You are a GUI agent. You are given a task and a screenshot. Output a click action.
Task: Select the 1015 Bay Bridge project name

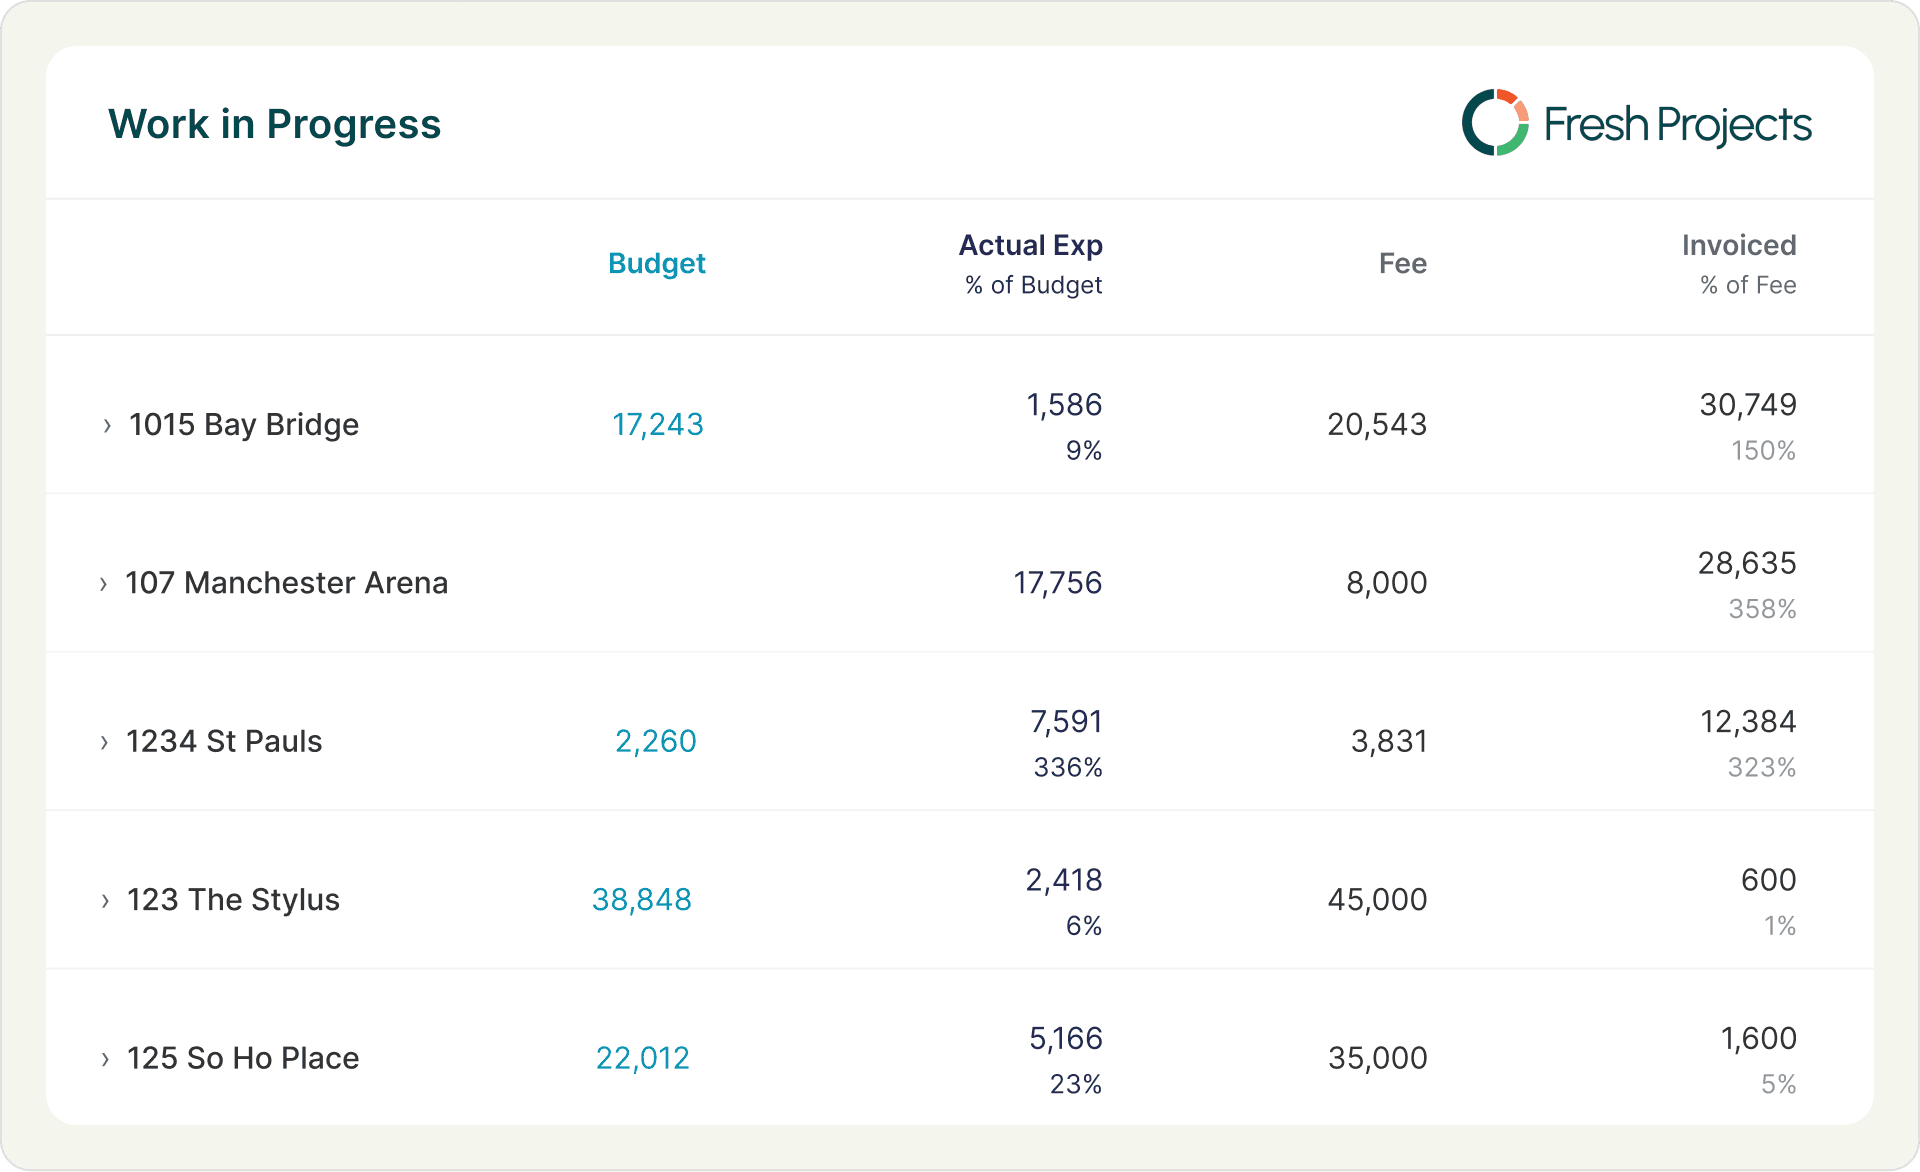coord(243,425)
